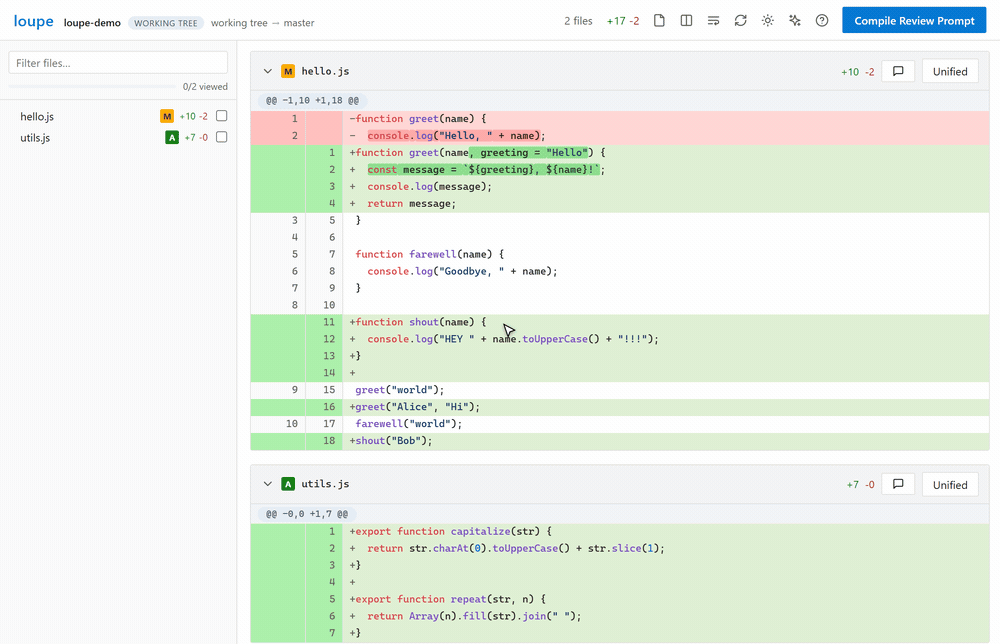Click added line 'function shout(name) {'

(x=620, y=322)
